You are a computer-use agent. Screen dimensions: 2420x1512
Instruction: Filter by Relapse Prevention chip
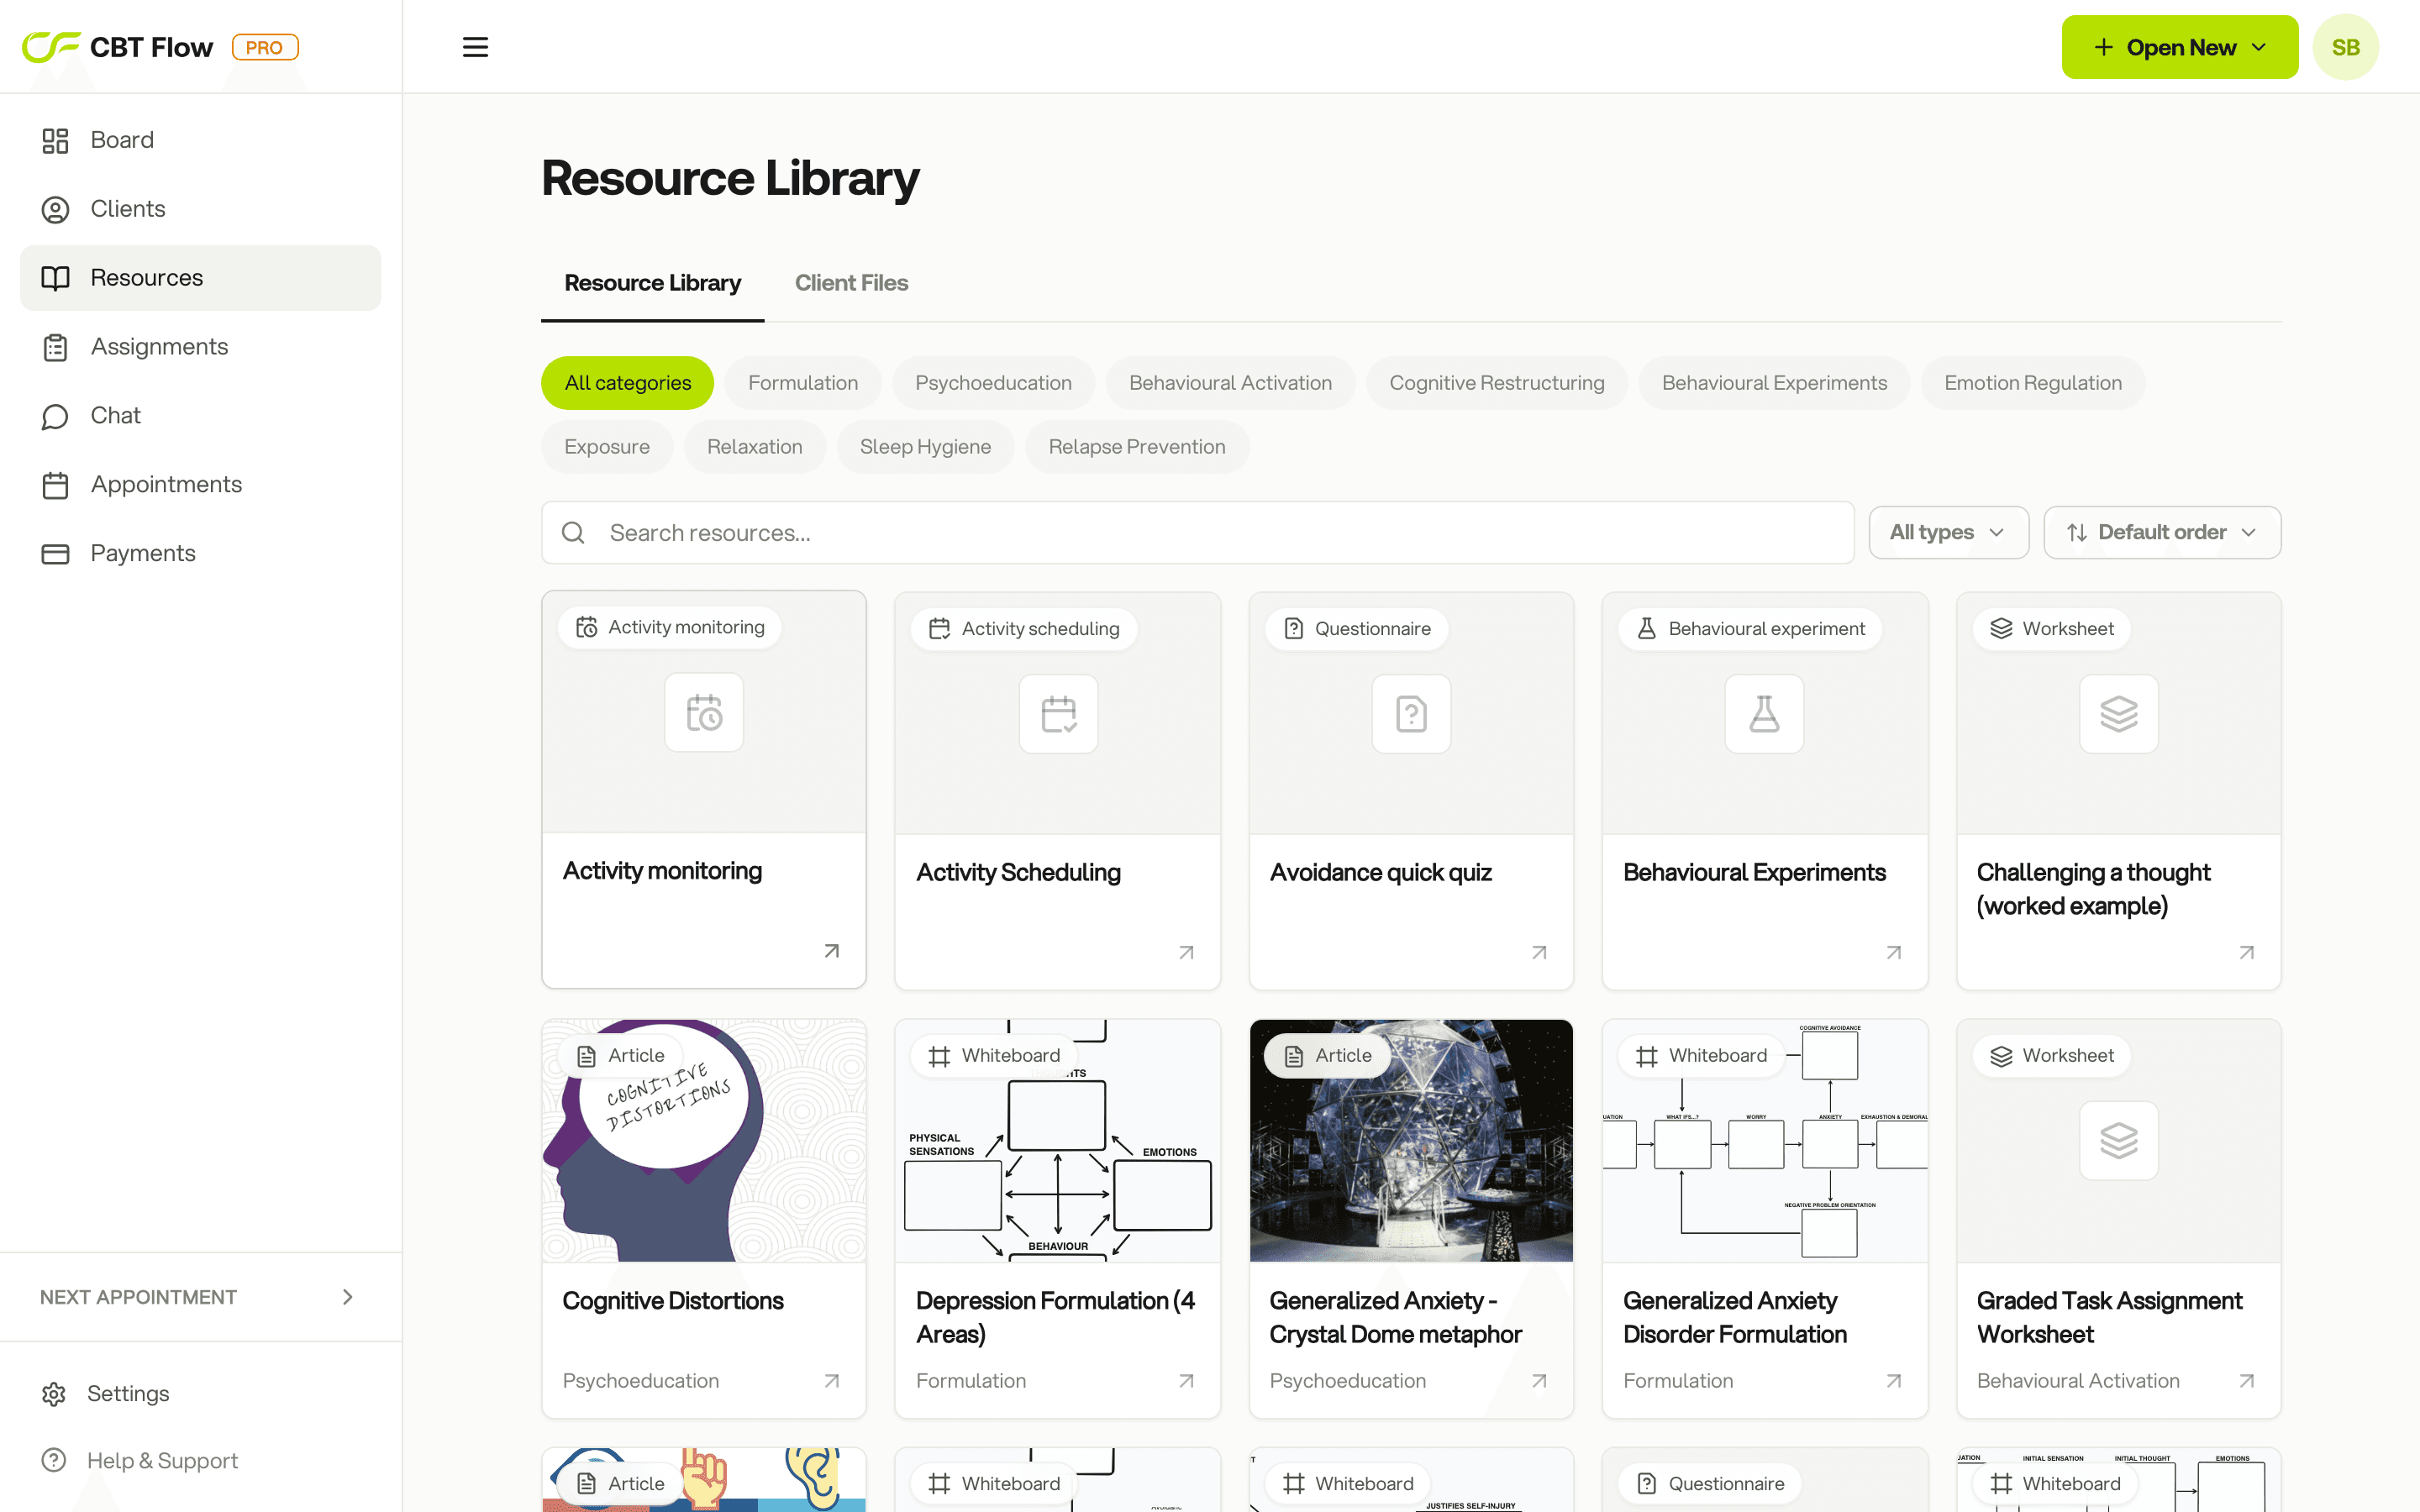pos(1137,447)
